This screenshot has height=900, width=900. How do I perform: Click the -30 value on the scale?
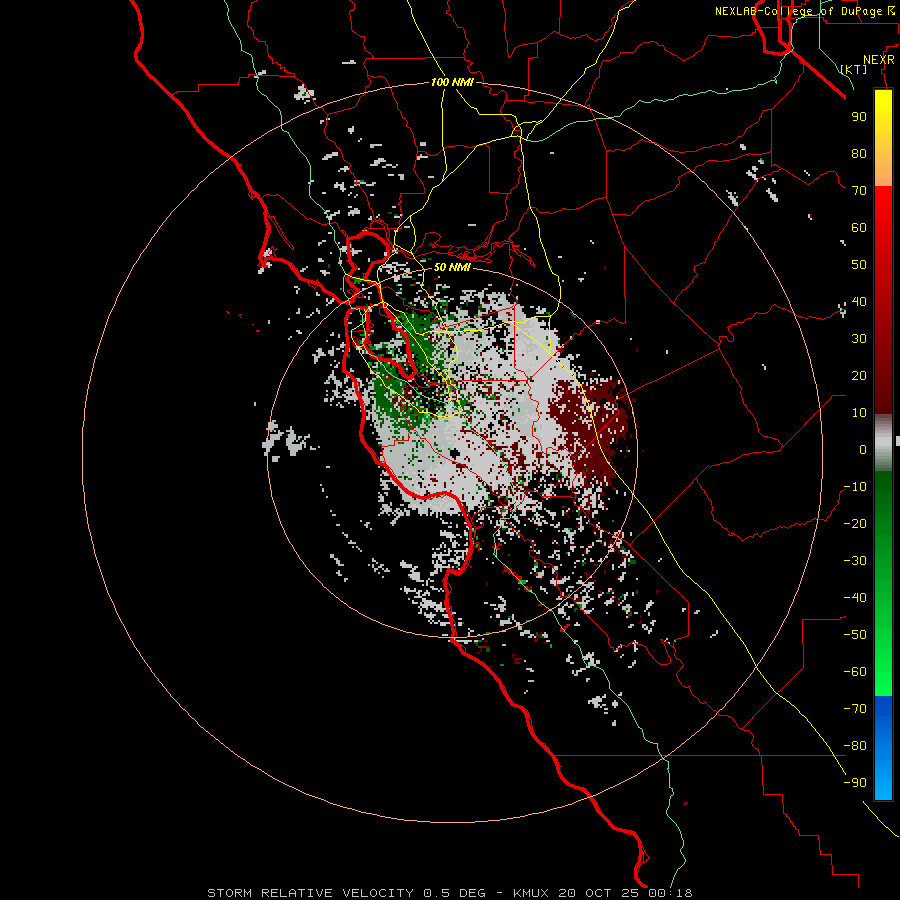point(855,561)
